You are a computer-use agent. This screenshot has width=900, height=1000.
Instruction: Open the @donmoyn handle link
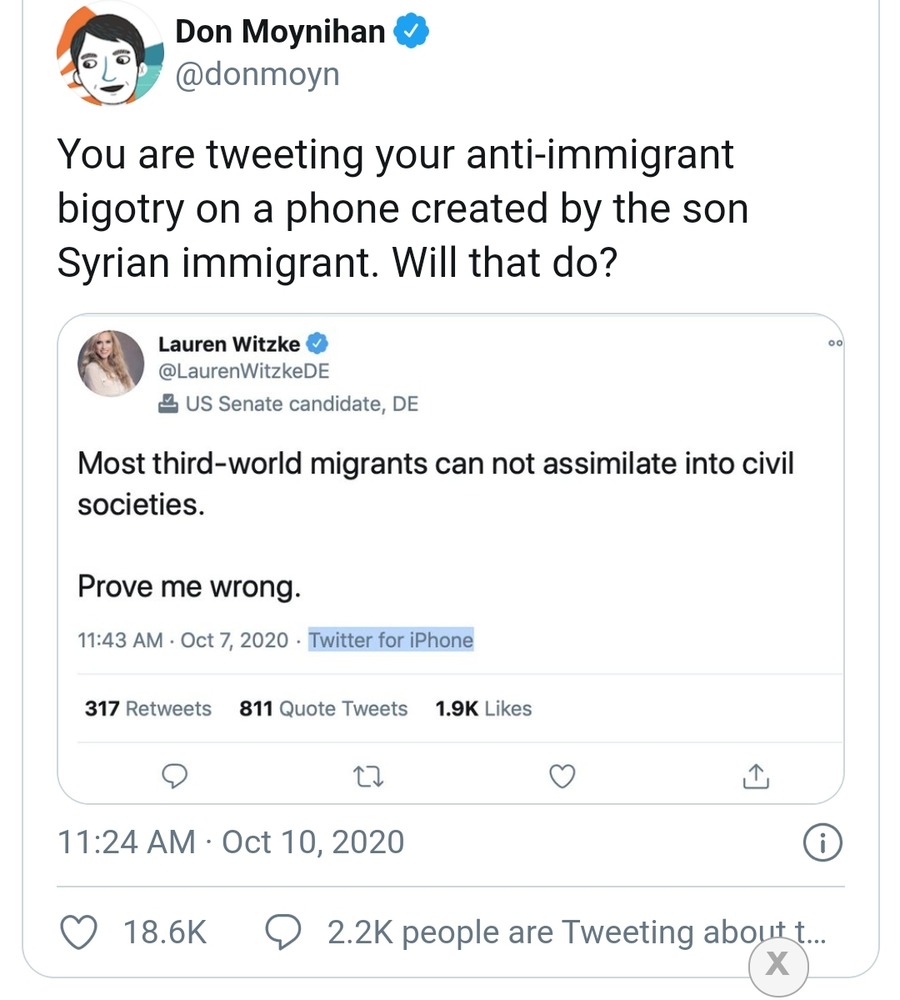(257, 74)
